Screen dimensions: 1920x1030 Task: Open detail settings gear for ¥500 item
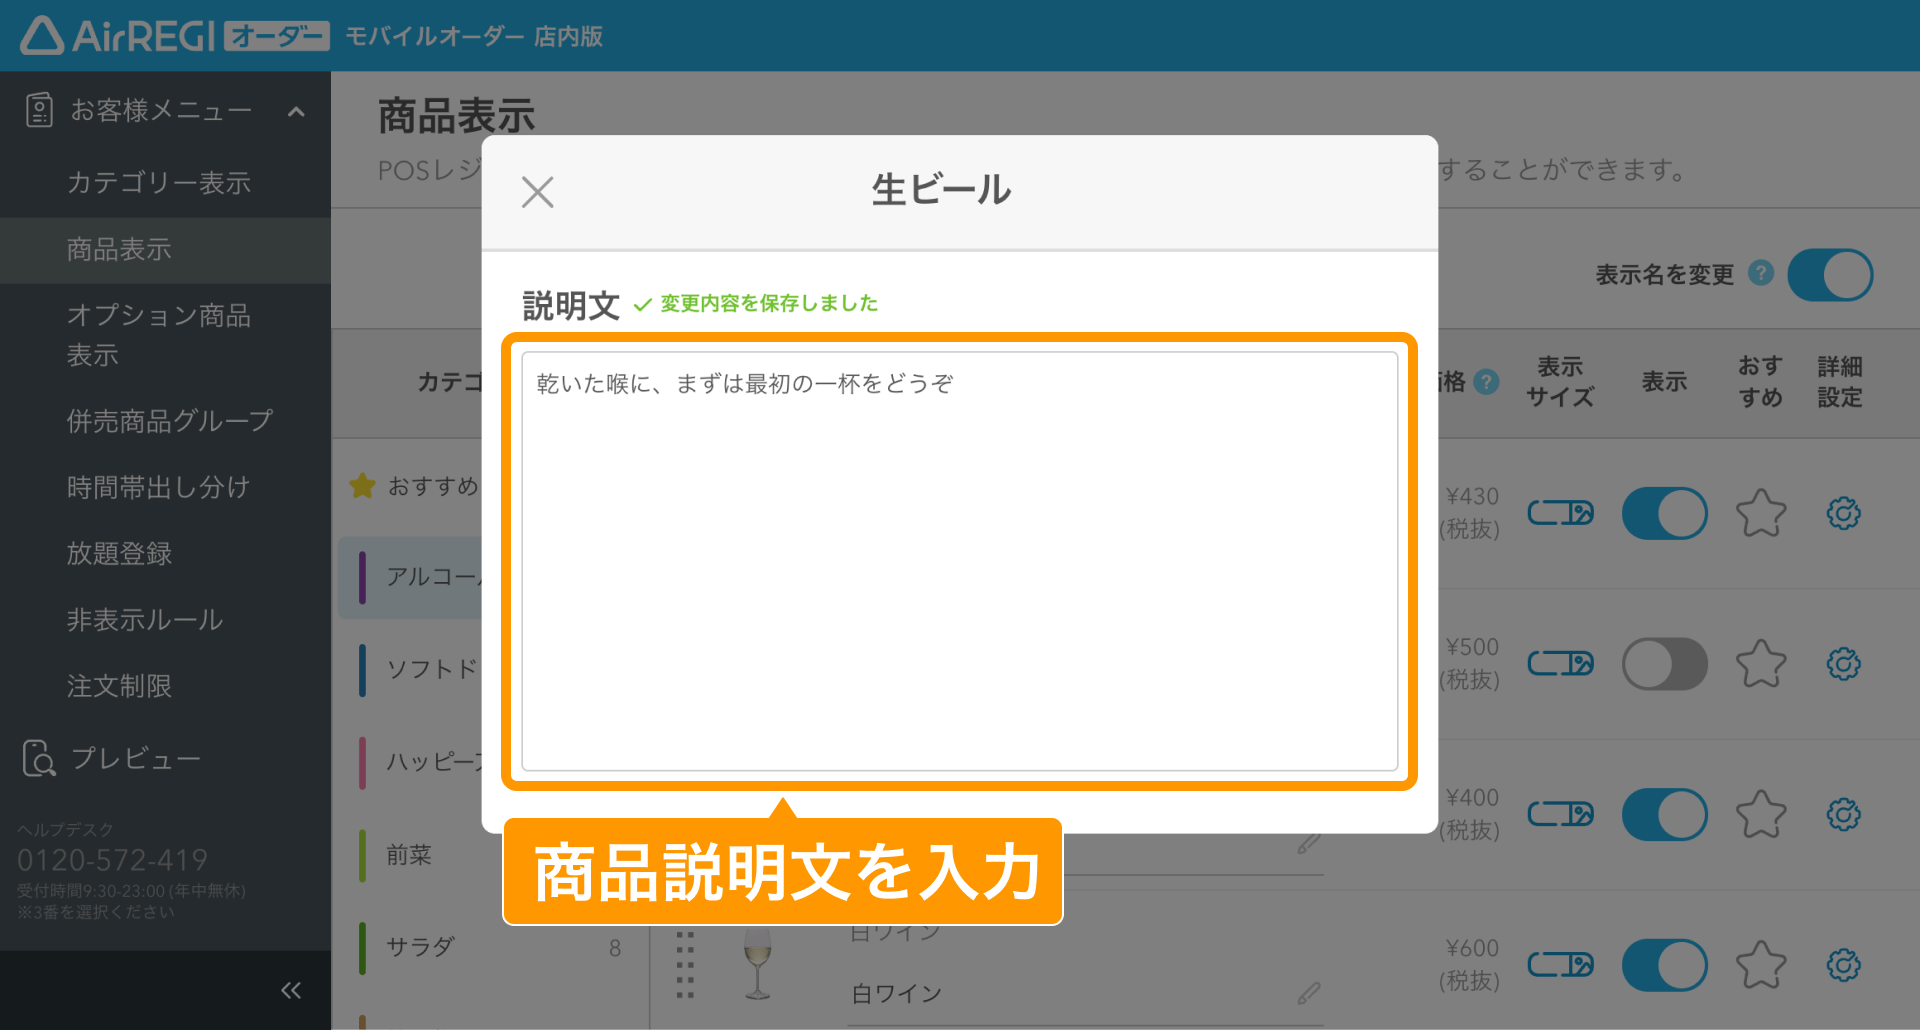coord(1843,664)
